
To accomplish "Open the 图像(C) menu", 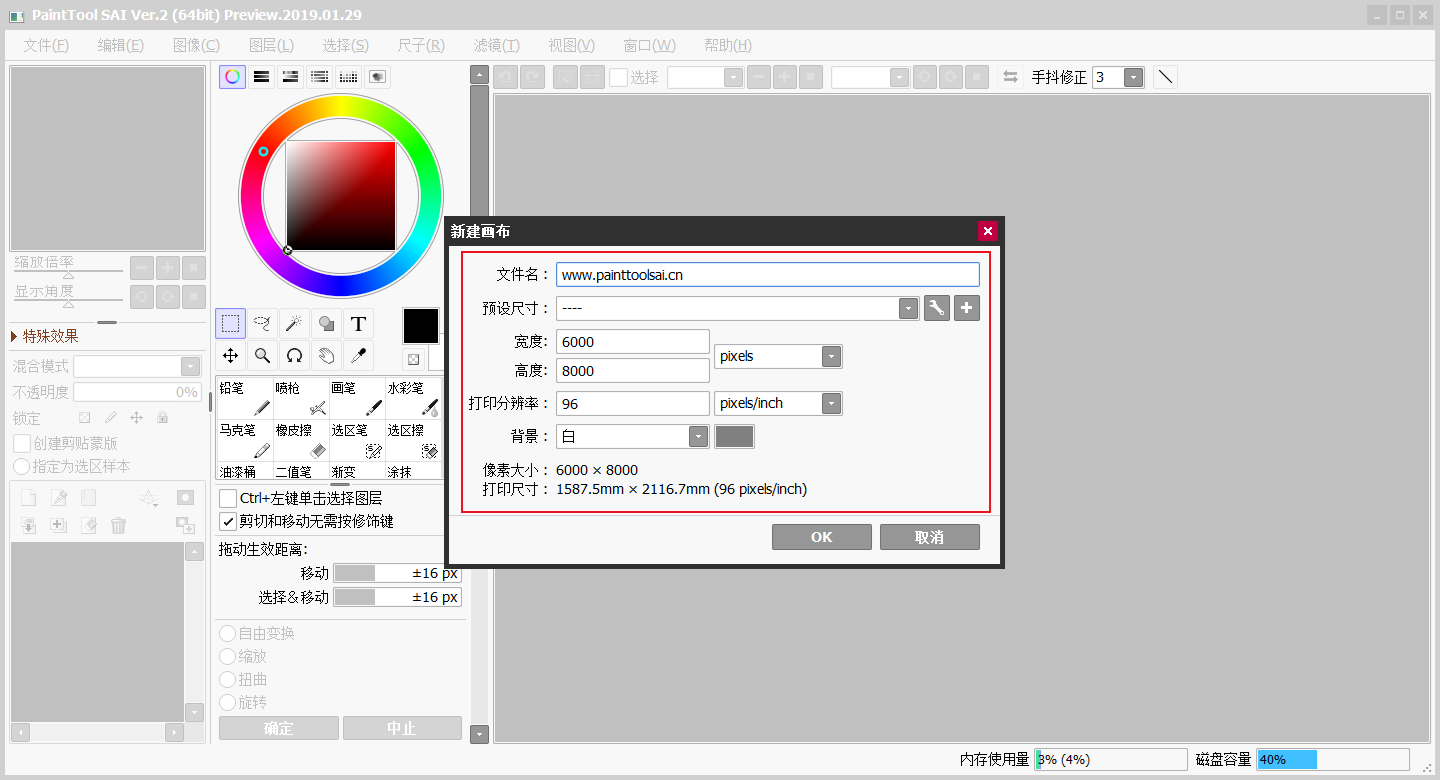I will 196,45.
